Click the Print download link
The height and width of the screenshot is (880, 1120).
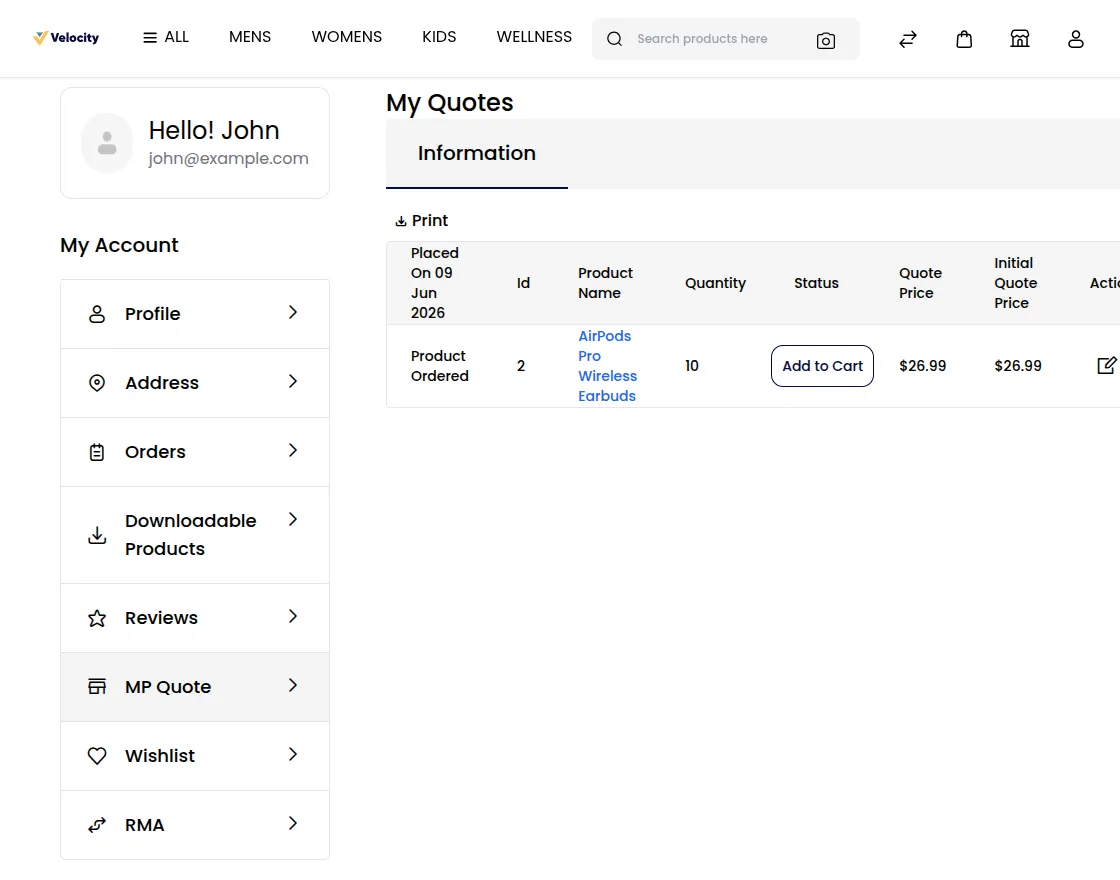421,221
